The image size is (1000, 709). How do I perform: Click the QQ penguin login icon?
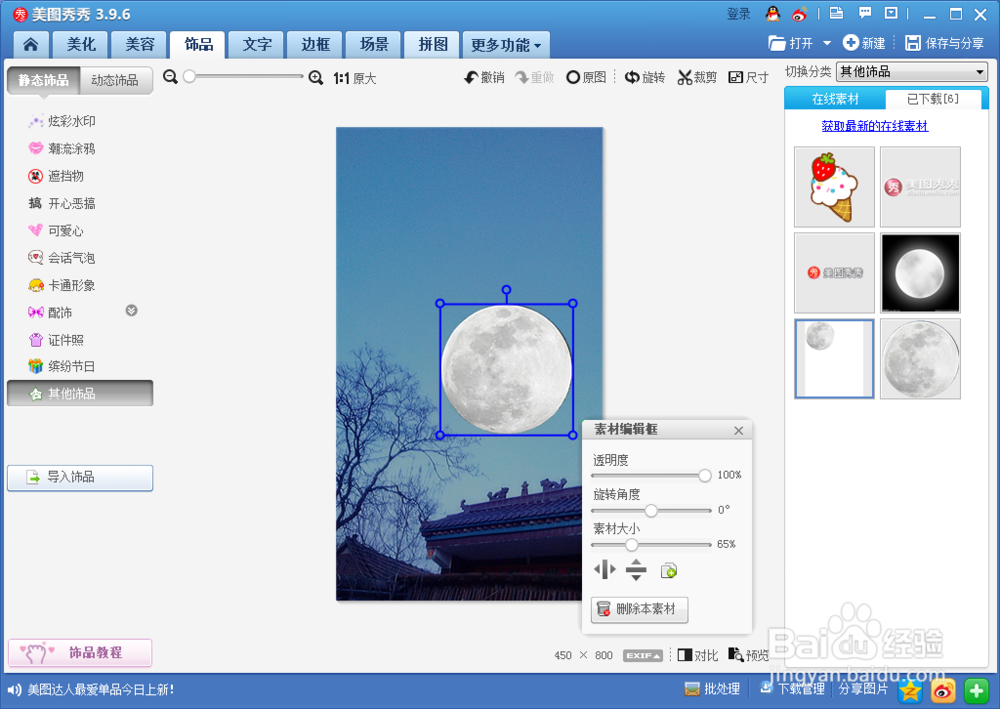coord(773,13)
